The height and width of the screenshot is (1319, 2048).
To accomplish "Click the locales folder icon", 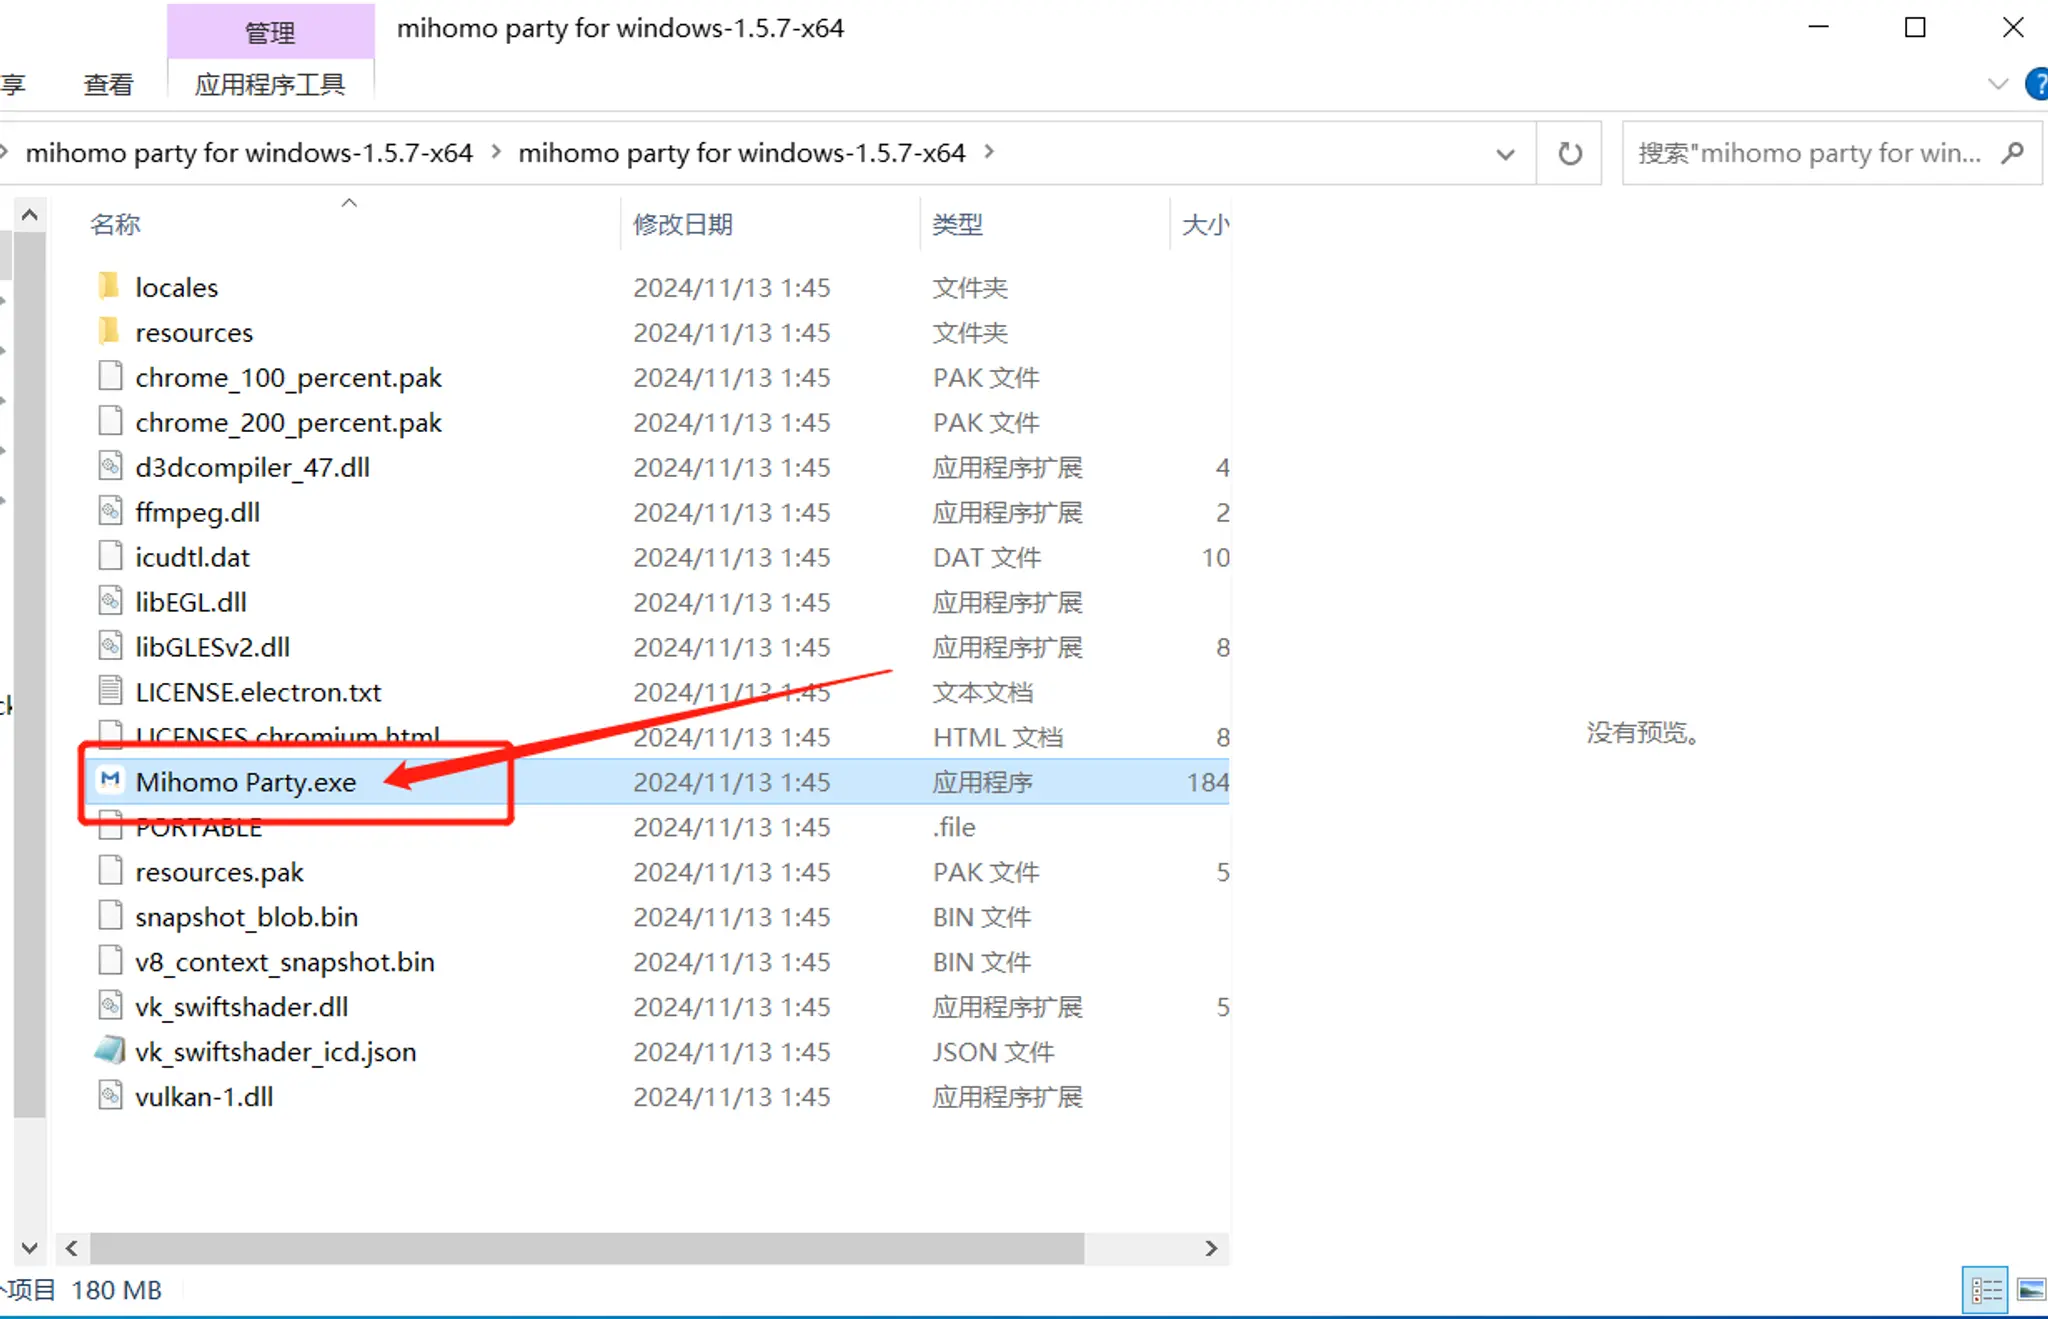I will (110, 287).
